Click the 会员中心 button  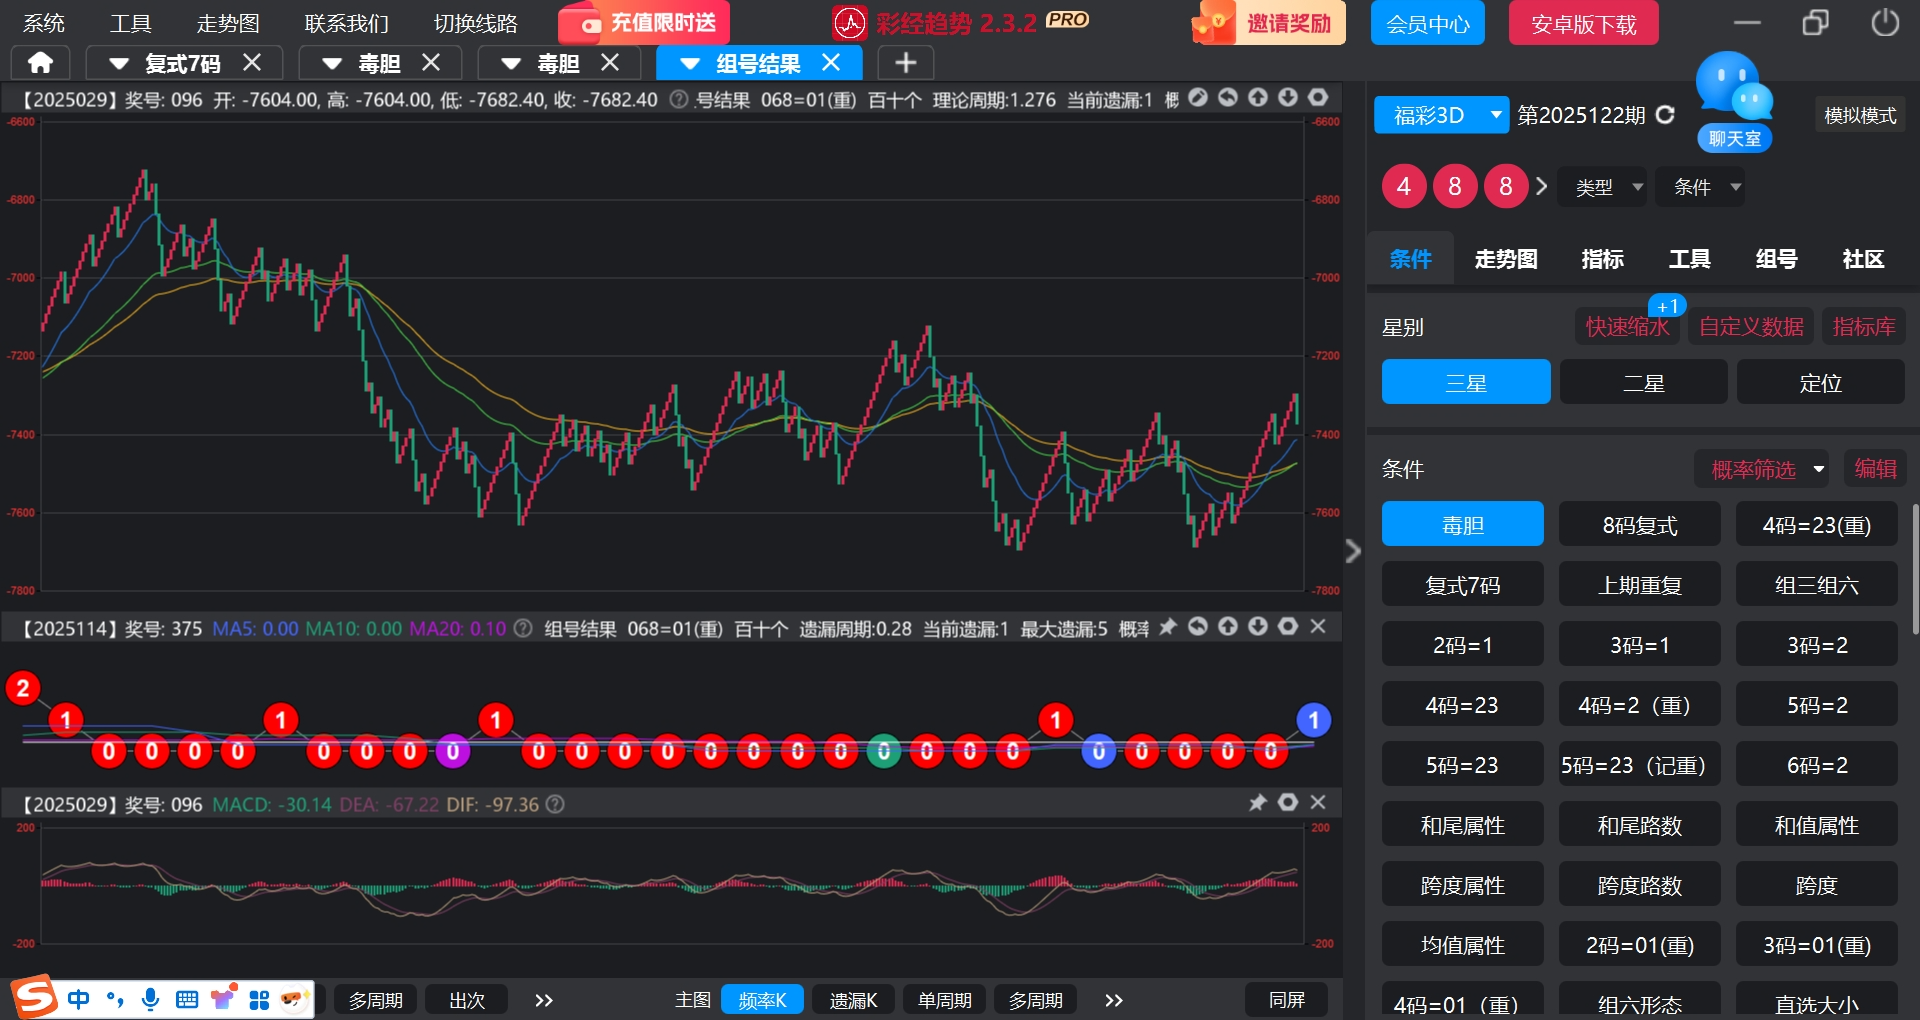(1427, 23)
